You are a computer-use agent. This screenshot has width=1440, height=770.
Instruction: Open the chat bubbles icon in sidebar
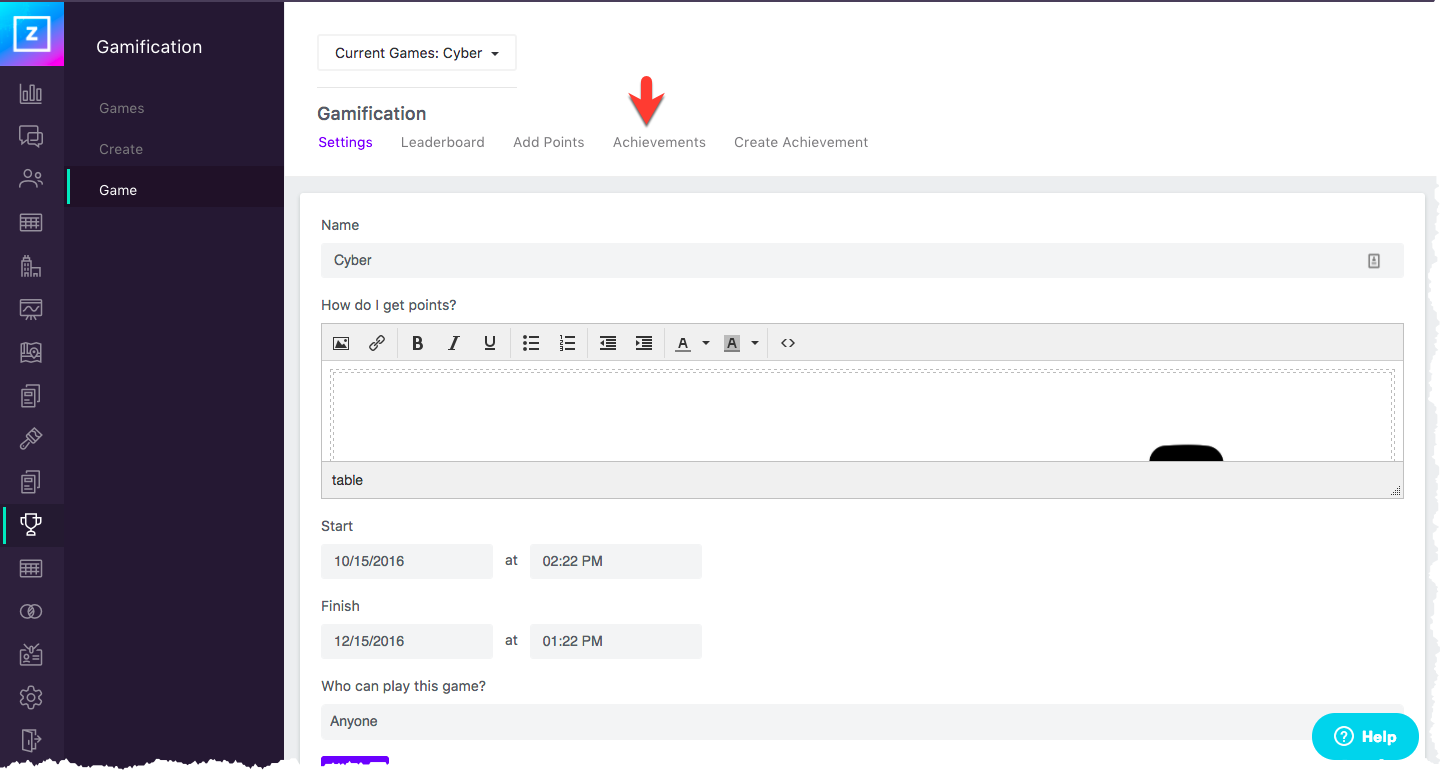[x=31, y=136]
